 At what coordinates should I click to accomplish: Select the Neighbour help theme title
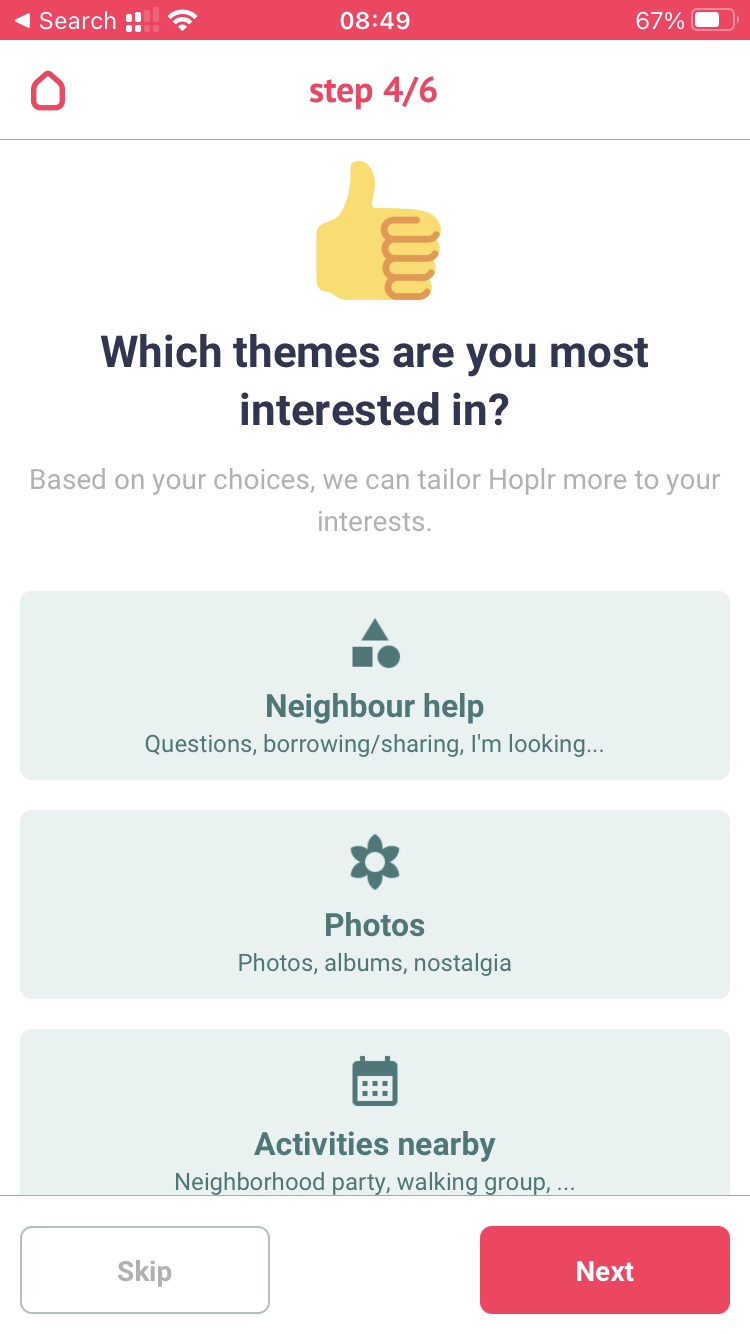[375, 706]
